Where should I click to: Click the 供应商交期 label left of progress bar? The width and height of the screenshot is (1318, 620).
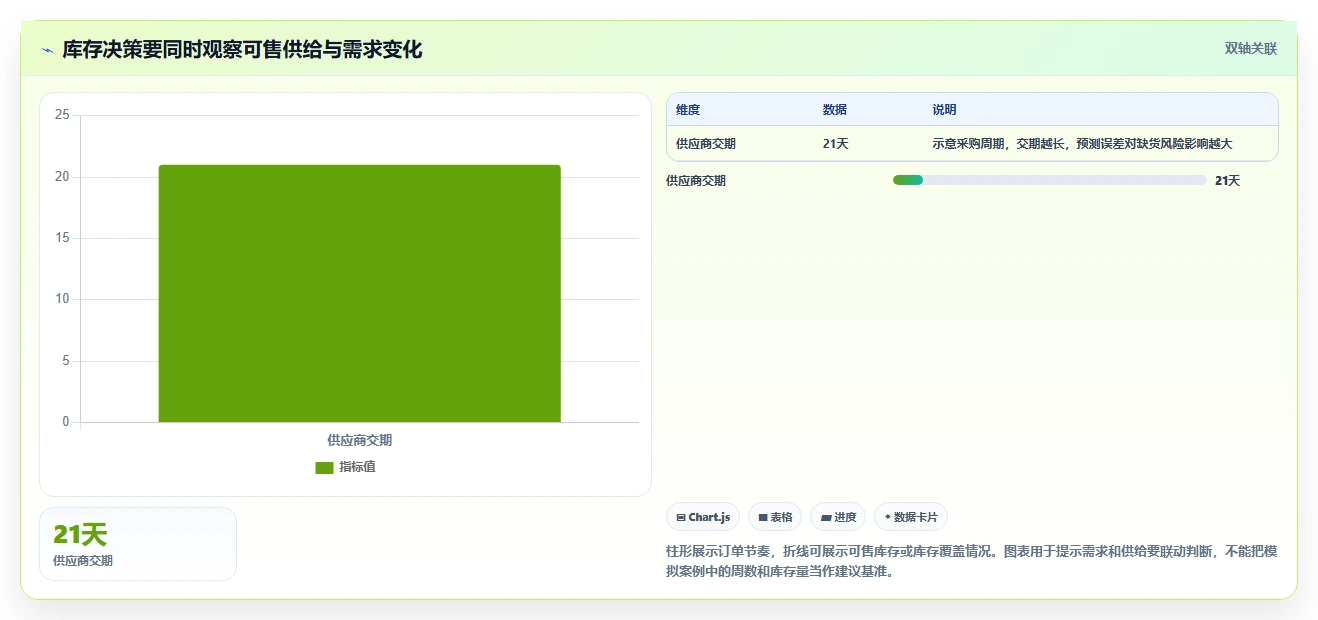click(x=696, y=181)
